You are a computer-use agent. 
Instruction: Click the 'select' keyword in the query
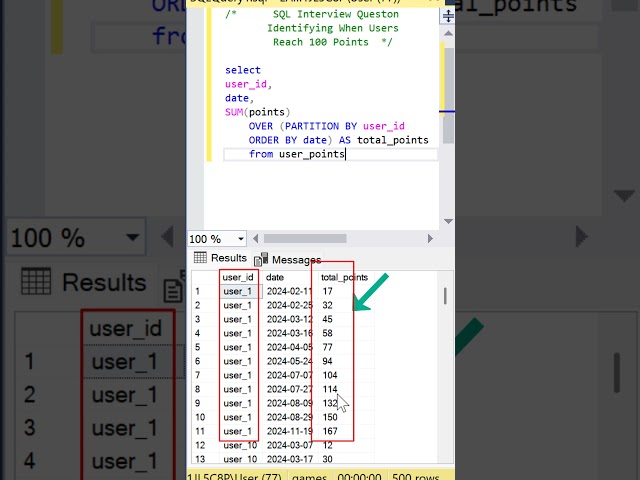[243, 70]
